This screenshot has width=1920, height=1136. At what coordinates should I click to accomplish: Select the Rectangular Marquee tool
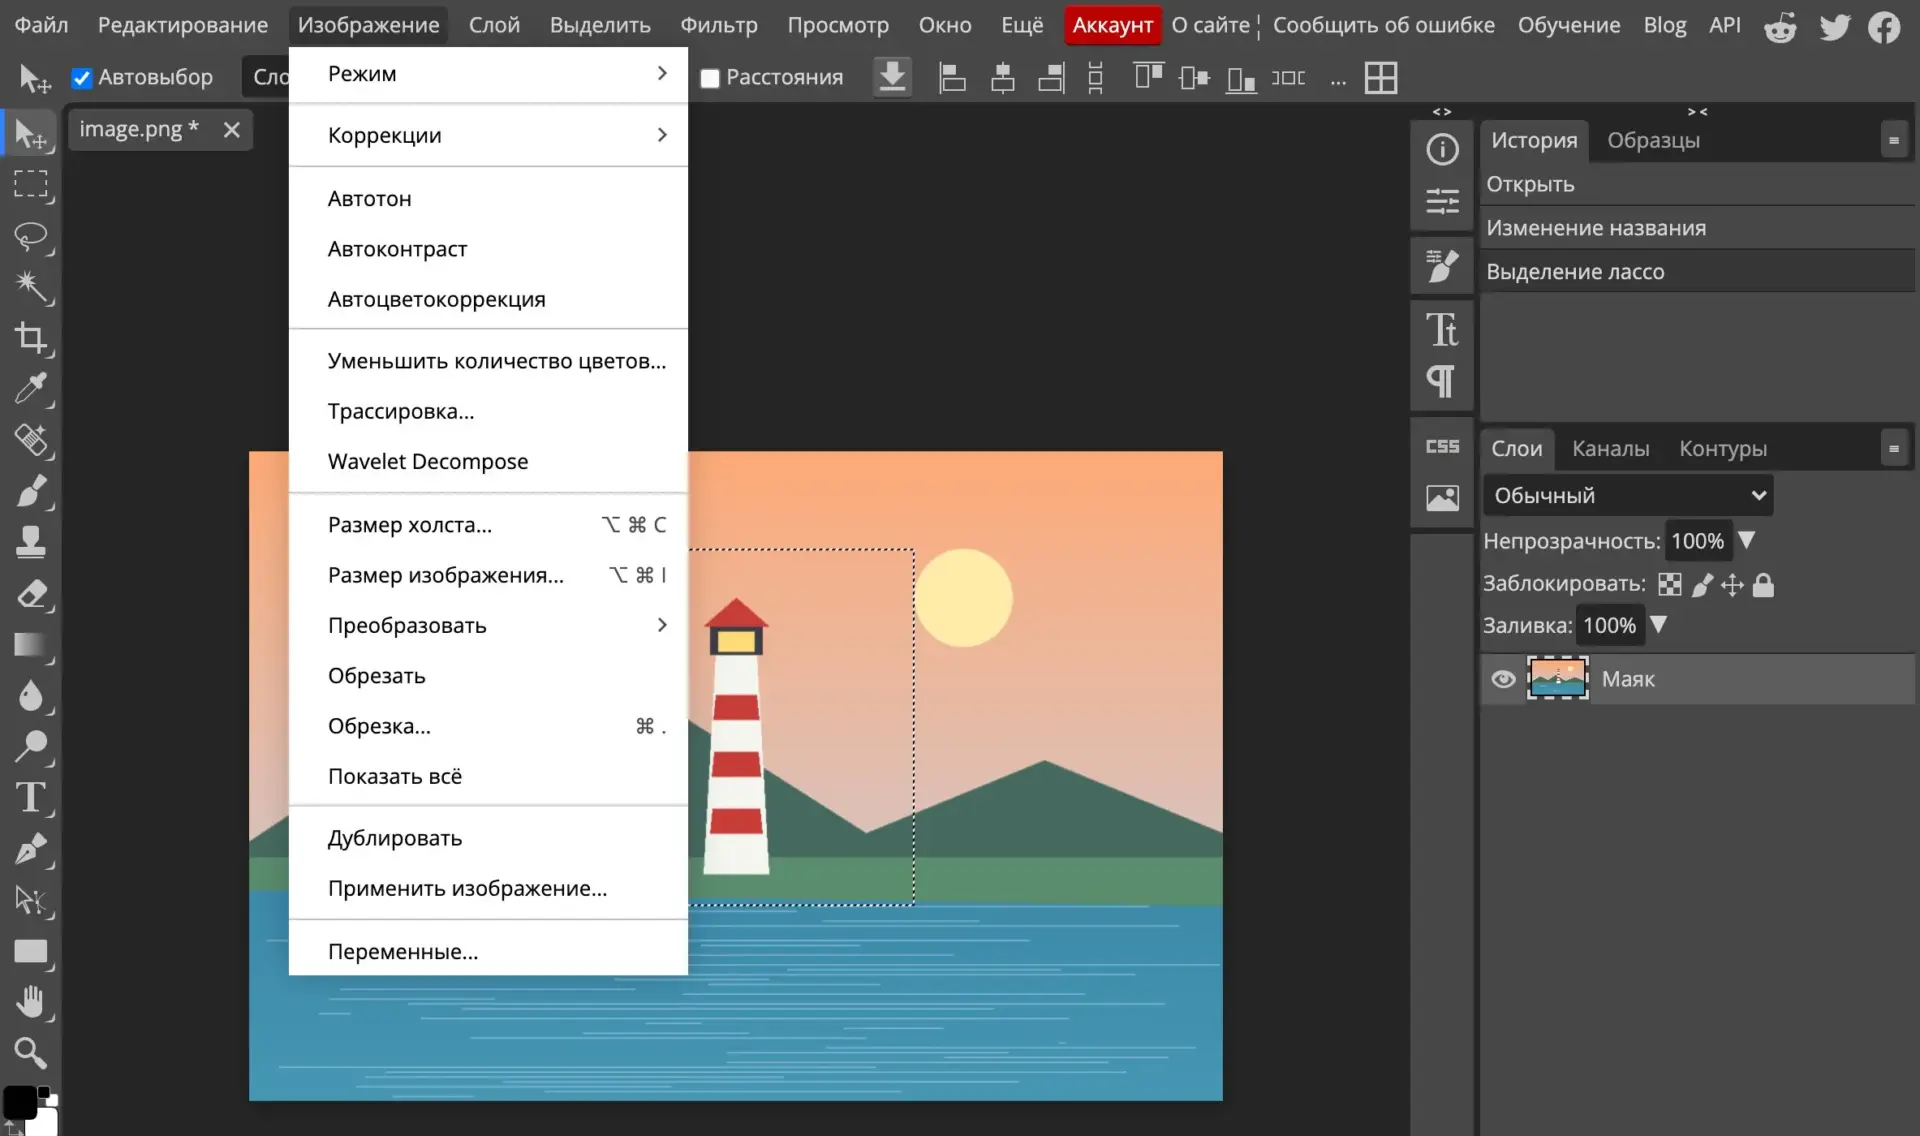pos(30,184)
